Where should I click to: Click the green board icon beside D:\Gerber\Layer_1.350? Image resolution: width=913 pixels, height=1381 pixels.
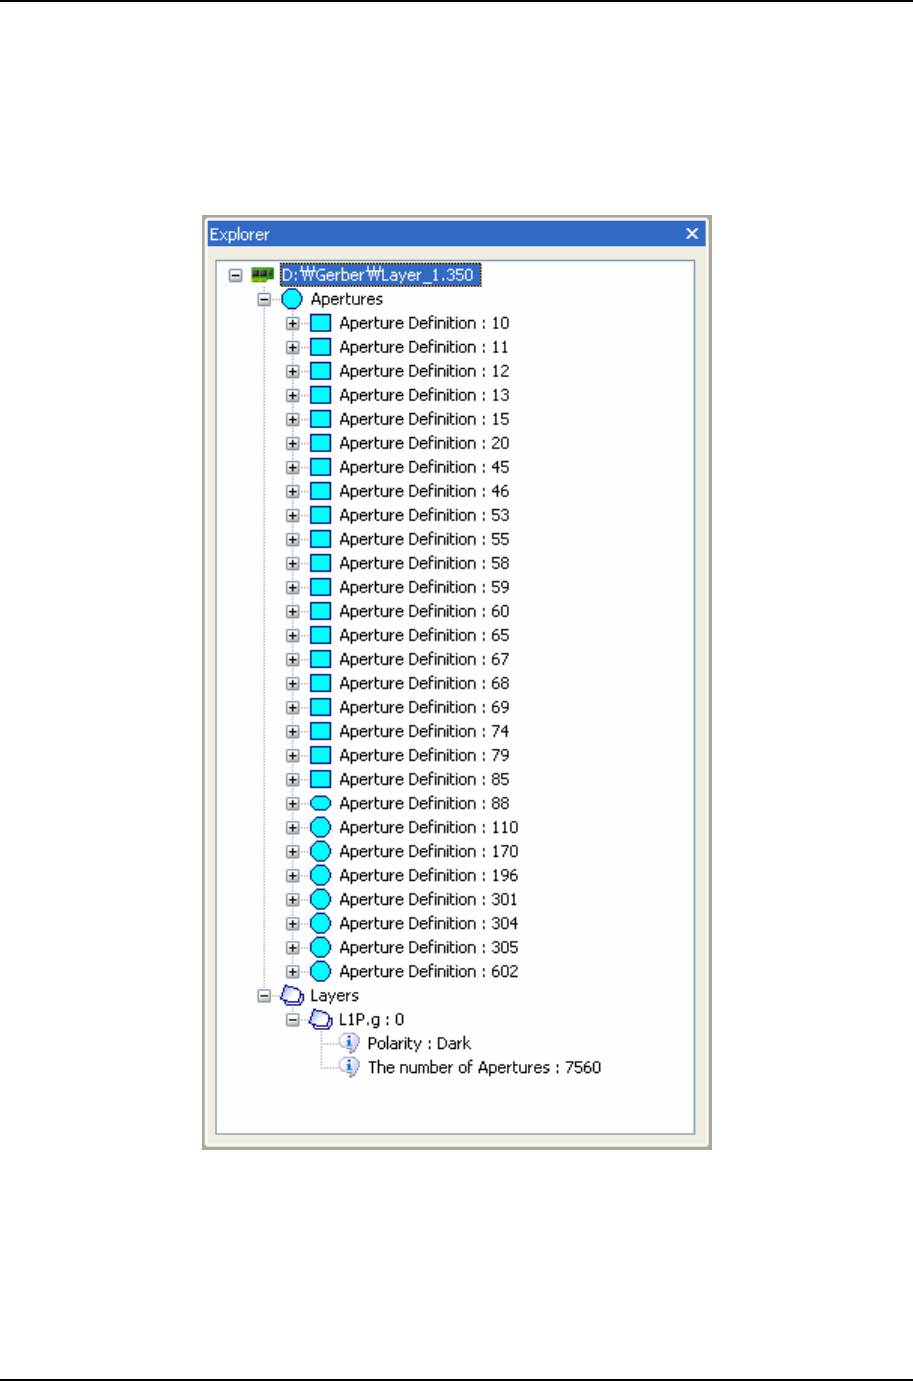(262, 274)
